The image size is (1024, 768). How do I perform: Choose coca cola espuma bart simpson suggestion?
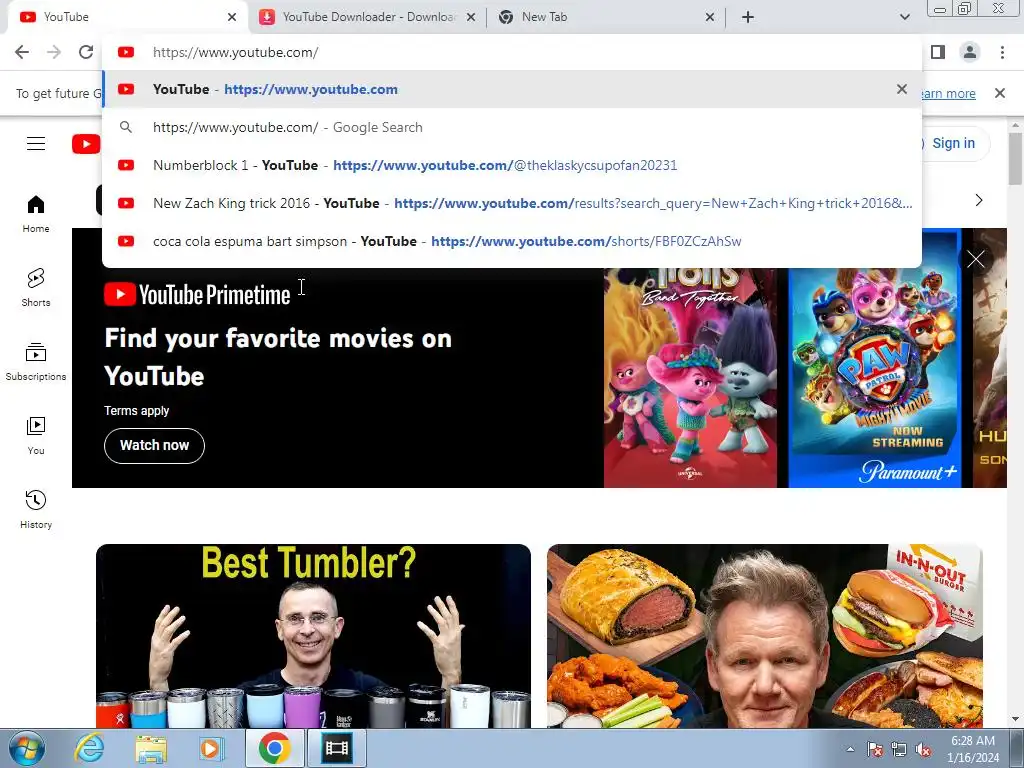click(x=512, y=241)
